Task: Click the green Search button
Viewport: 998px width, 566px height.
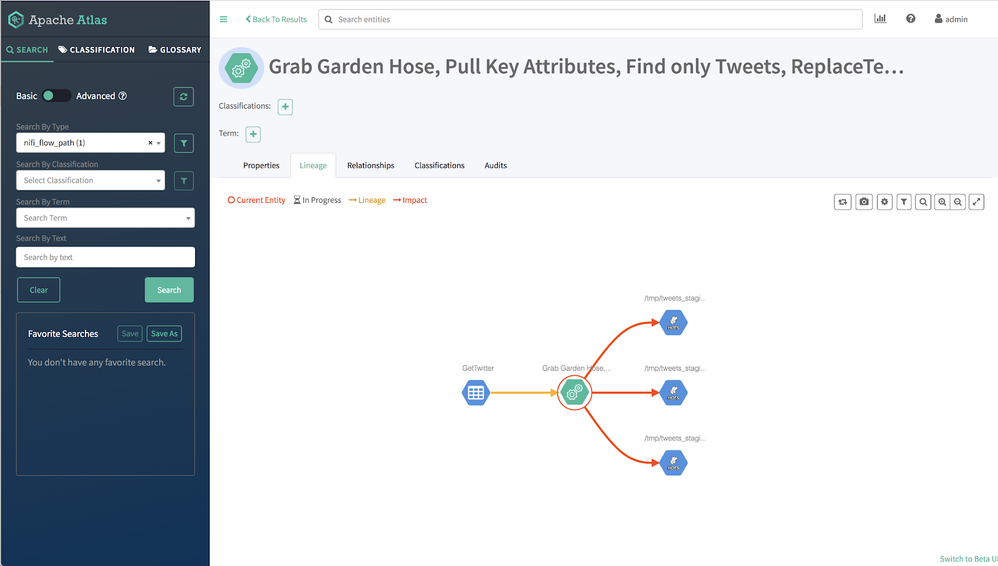Action: 169,290
